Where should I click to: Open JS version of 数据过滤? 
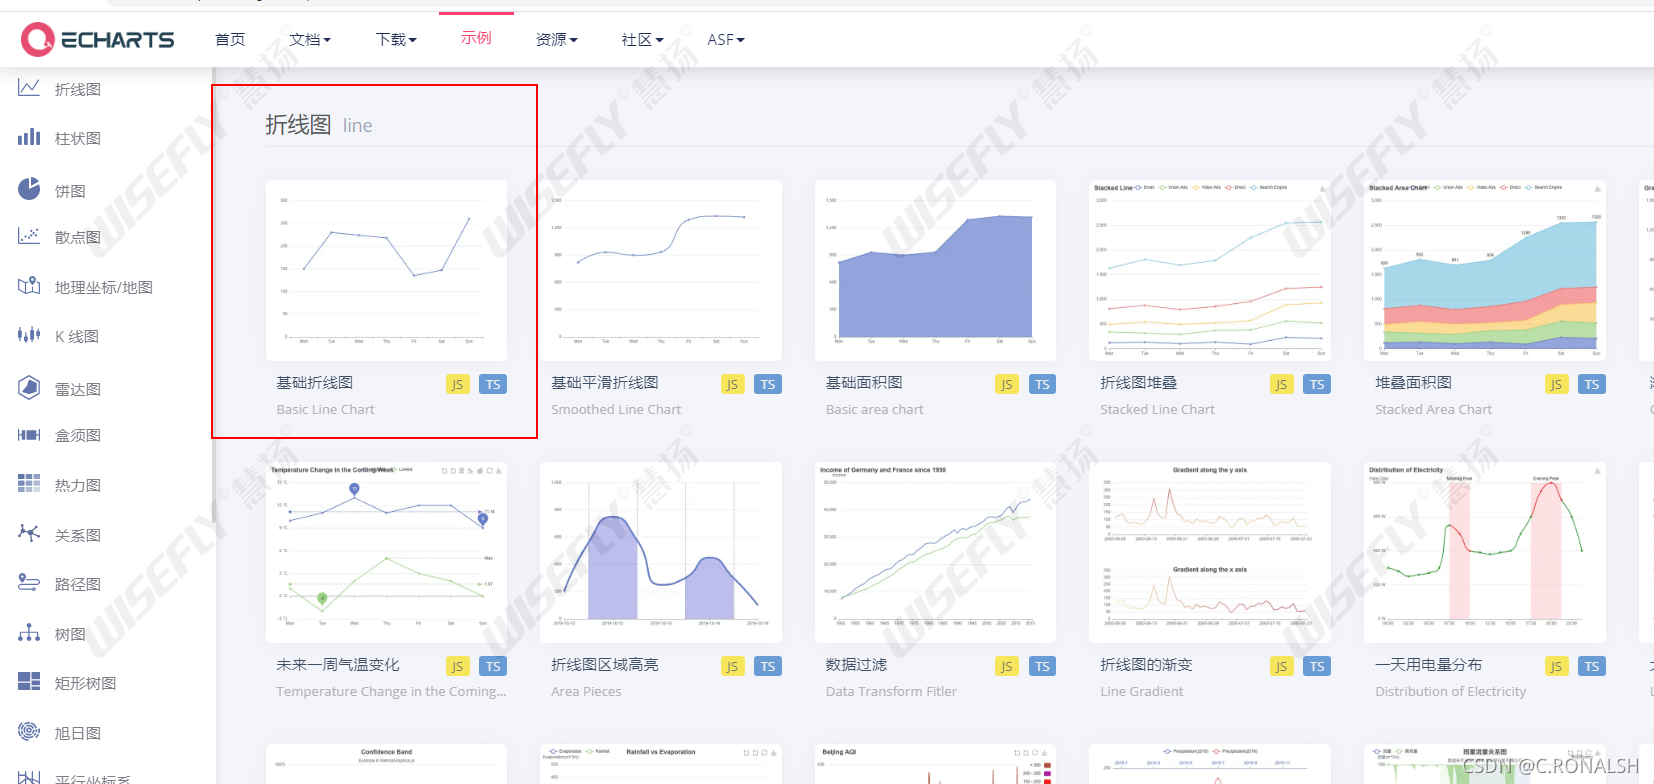(x=1006, y=666)
